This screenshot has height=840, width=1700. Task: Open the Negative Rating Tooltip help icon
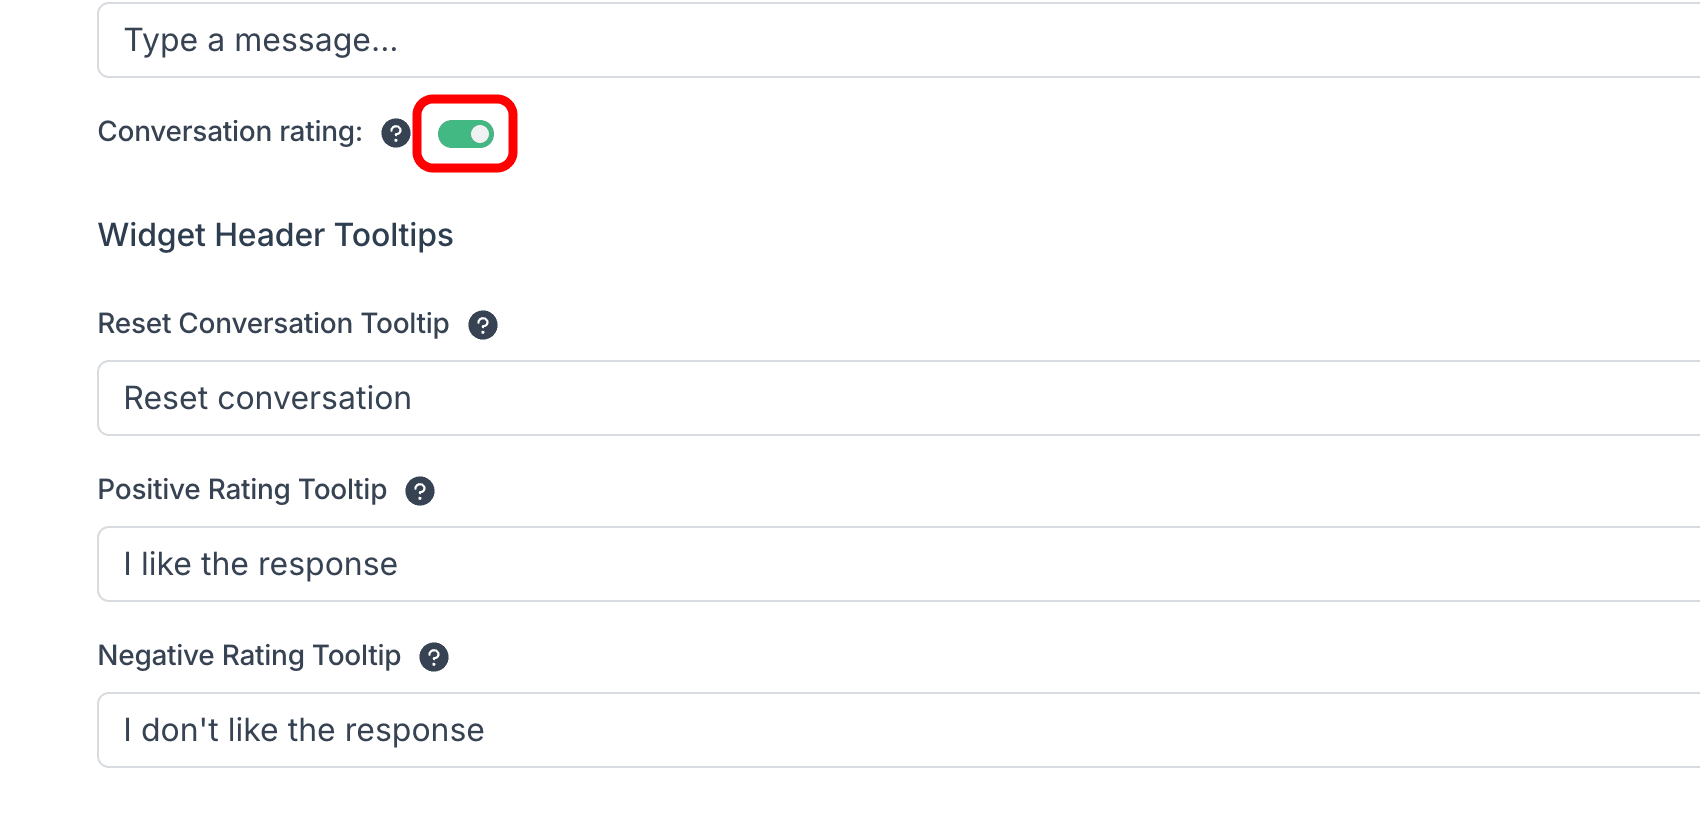point(434,657)
